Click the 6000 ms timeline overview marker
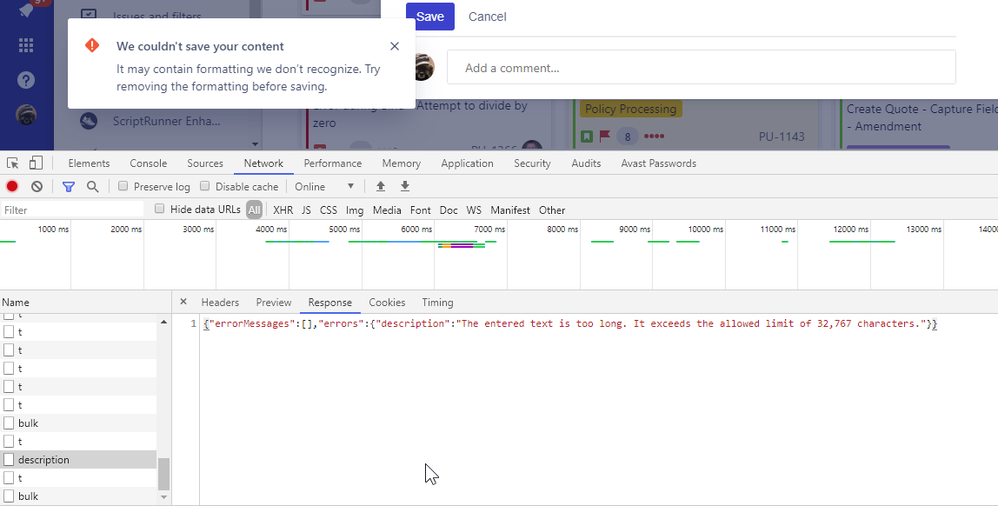This screenshot has width=998, height=506. click(417, 228)
